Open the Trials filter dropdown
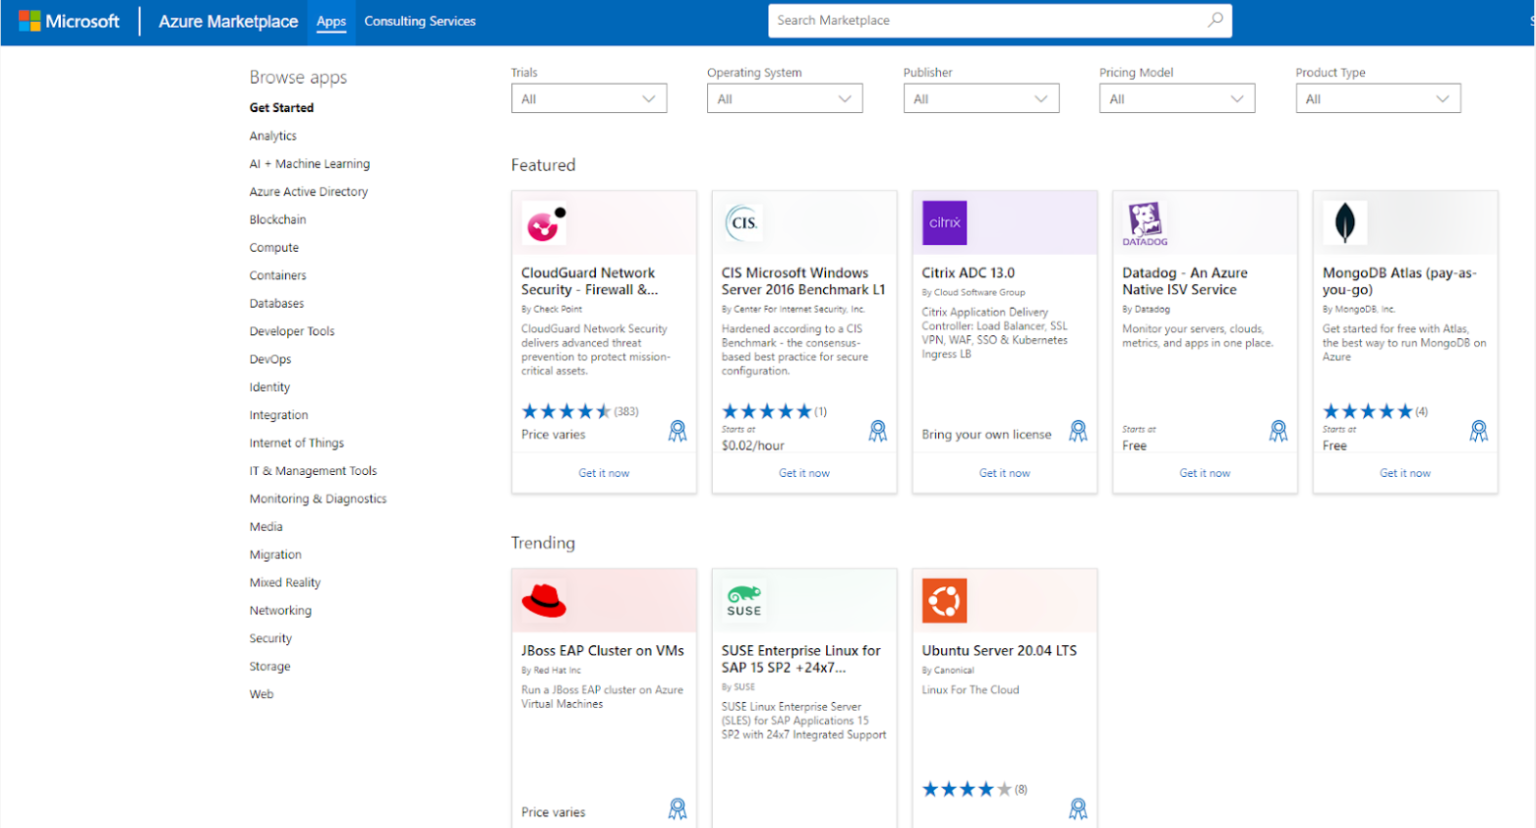The height and width of the screenshot is (828, 1536). 589,98
